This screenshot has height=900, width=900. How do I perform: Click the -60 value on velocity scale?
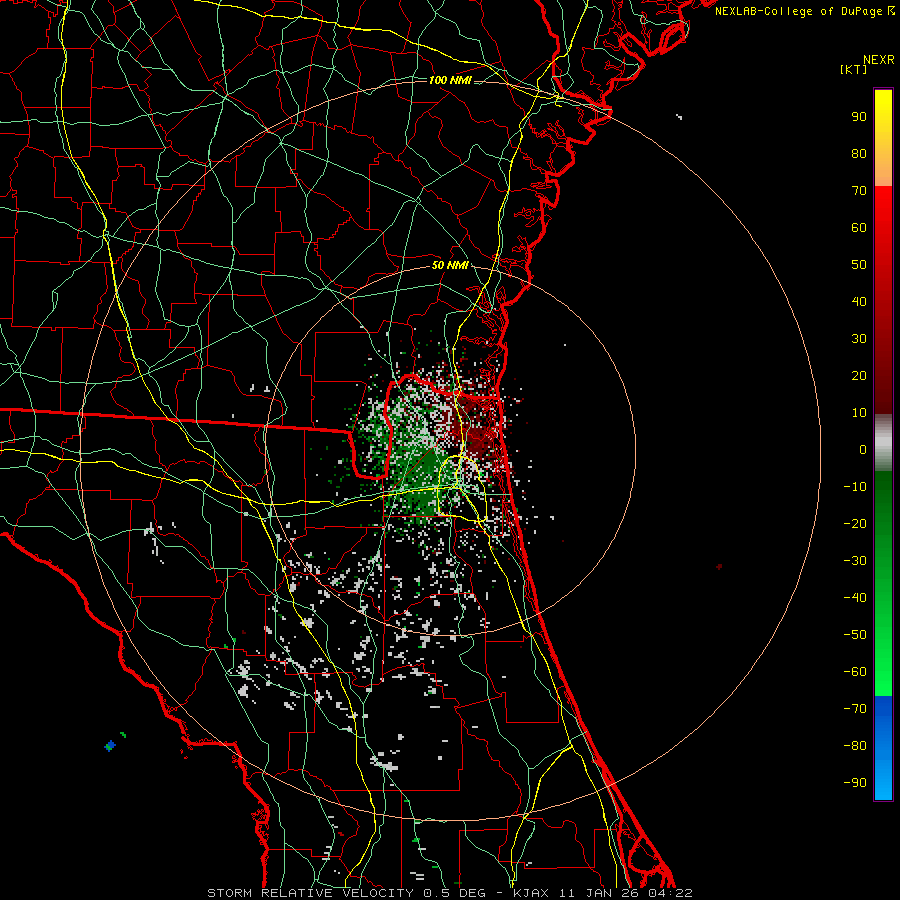click(x=855, y=672)
